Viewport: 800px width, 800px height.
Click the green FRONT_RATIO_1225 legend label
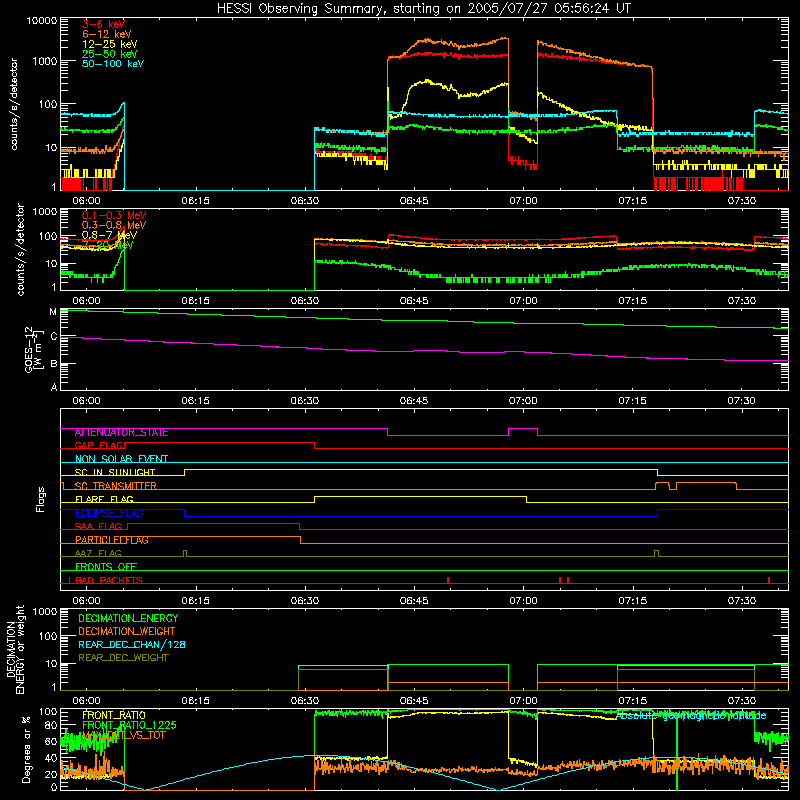[129, 726]
